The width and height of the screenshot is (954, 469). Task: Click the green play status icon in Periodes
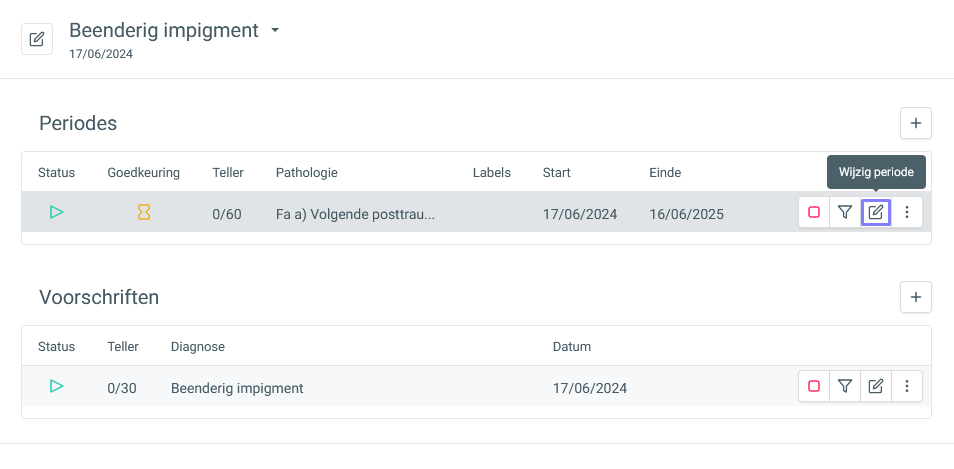[57, 212]
